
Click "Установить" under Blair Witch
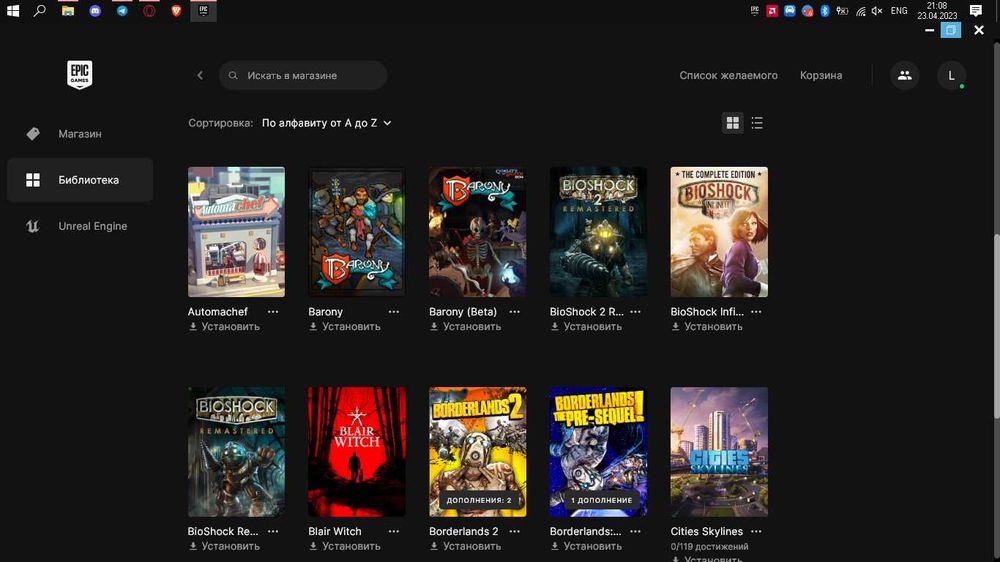(x=345, y=546)
